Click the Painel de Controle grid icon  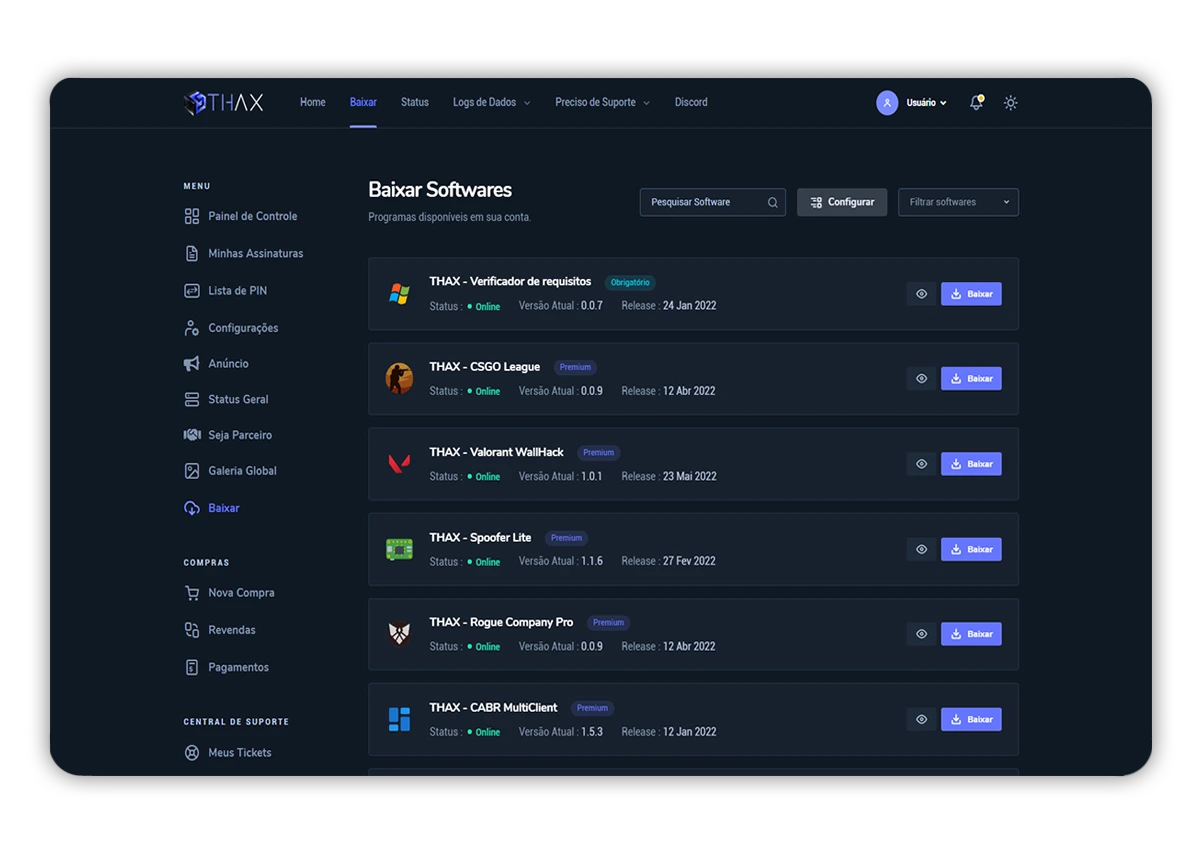click(192, 216)
